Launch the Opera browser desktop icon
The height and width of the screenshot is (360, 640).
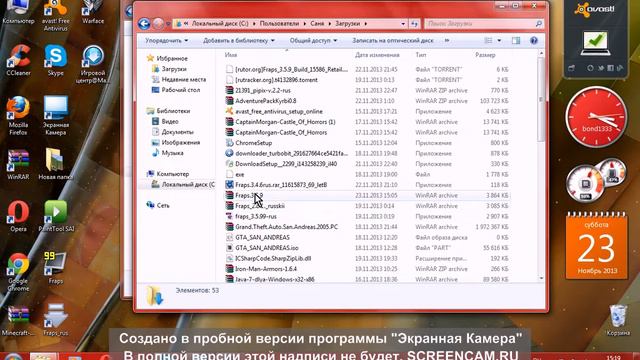click(18, 216)
